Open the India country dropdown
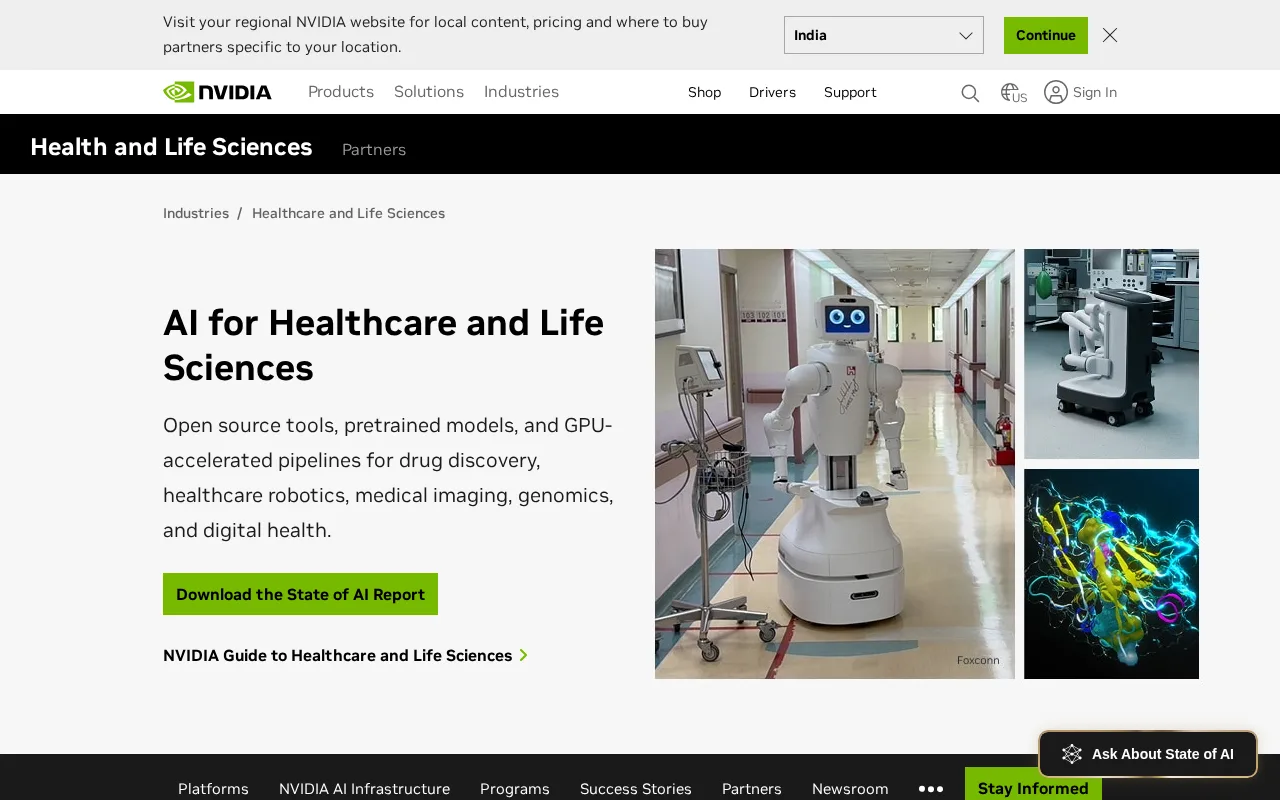 [884, 35]
